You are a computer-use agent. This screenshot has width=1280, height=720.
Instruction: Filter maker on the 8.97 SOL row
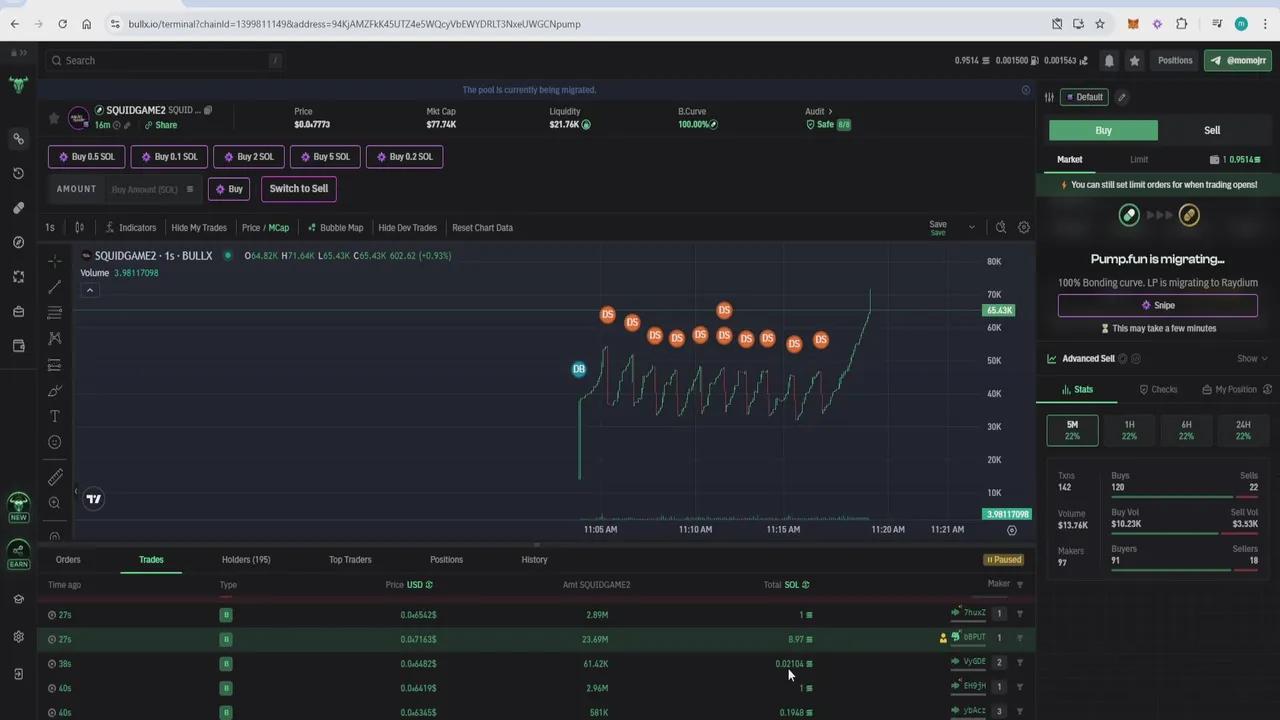point(1020,638)
